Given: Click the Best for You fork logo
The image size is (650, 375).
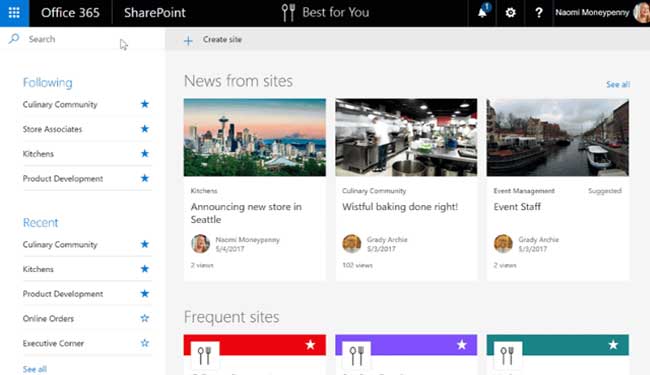Looking at the screenshot, I should 288,12.
